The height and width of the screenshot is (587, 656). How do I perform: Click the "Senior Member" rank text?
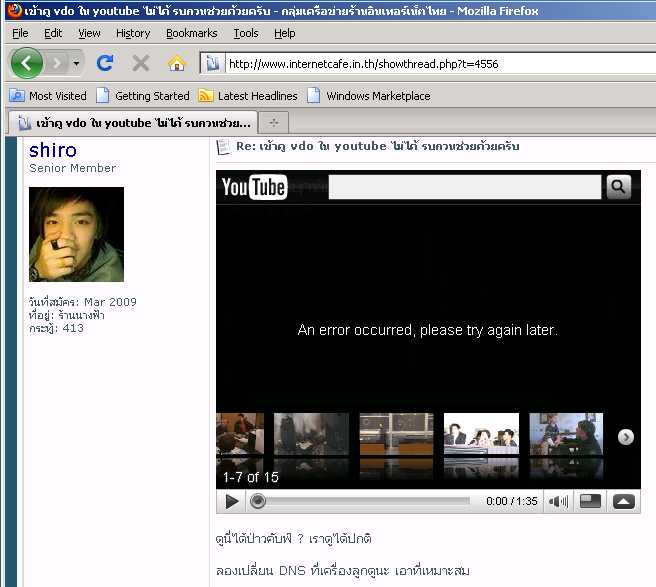(72, 168)
